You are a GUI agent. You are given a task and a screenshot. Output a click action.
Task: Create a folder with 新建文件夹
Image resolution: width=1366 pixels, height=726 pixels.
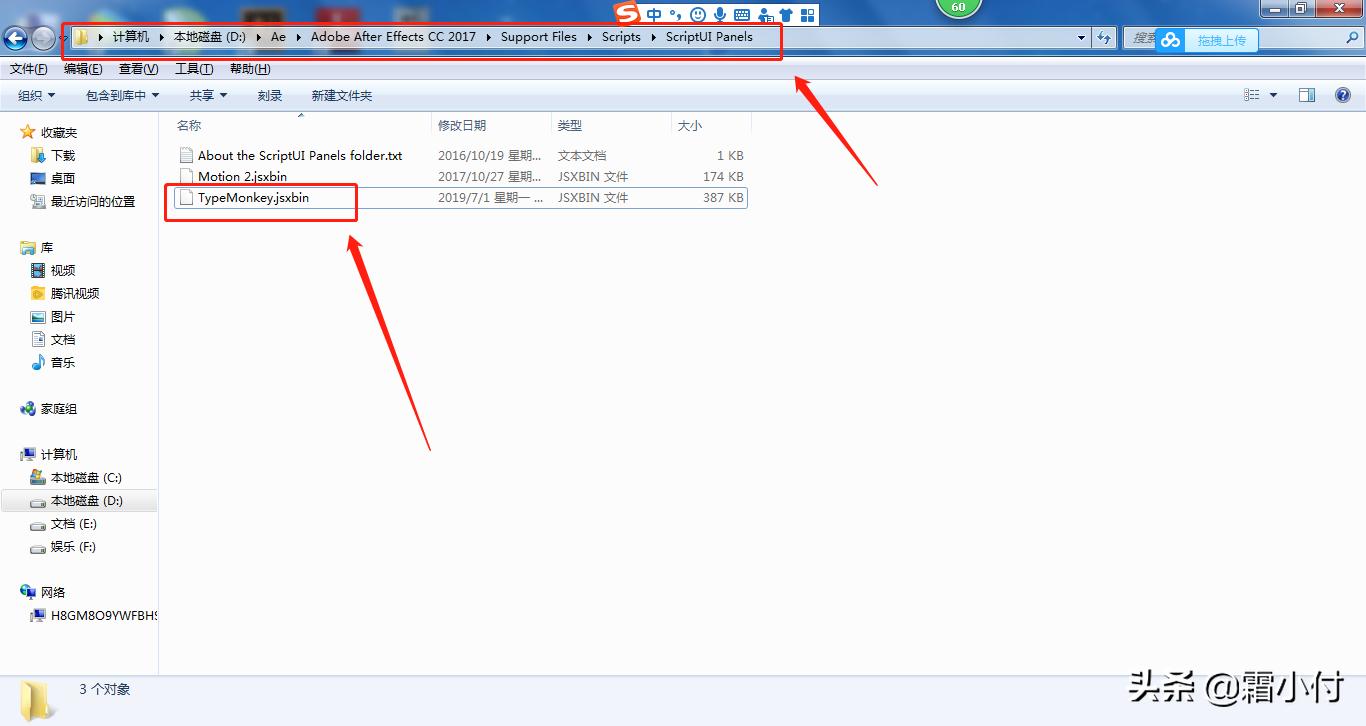tap(342, 96)
